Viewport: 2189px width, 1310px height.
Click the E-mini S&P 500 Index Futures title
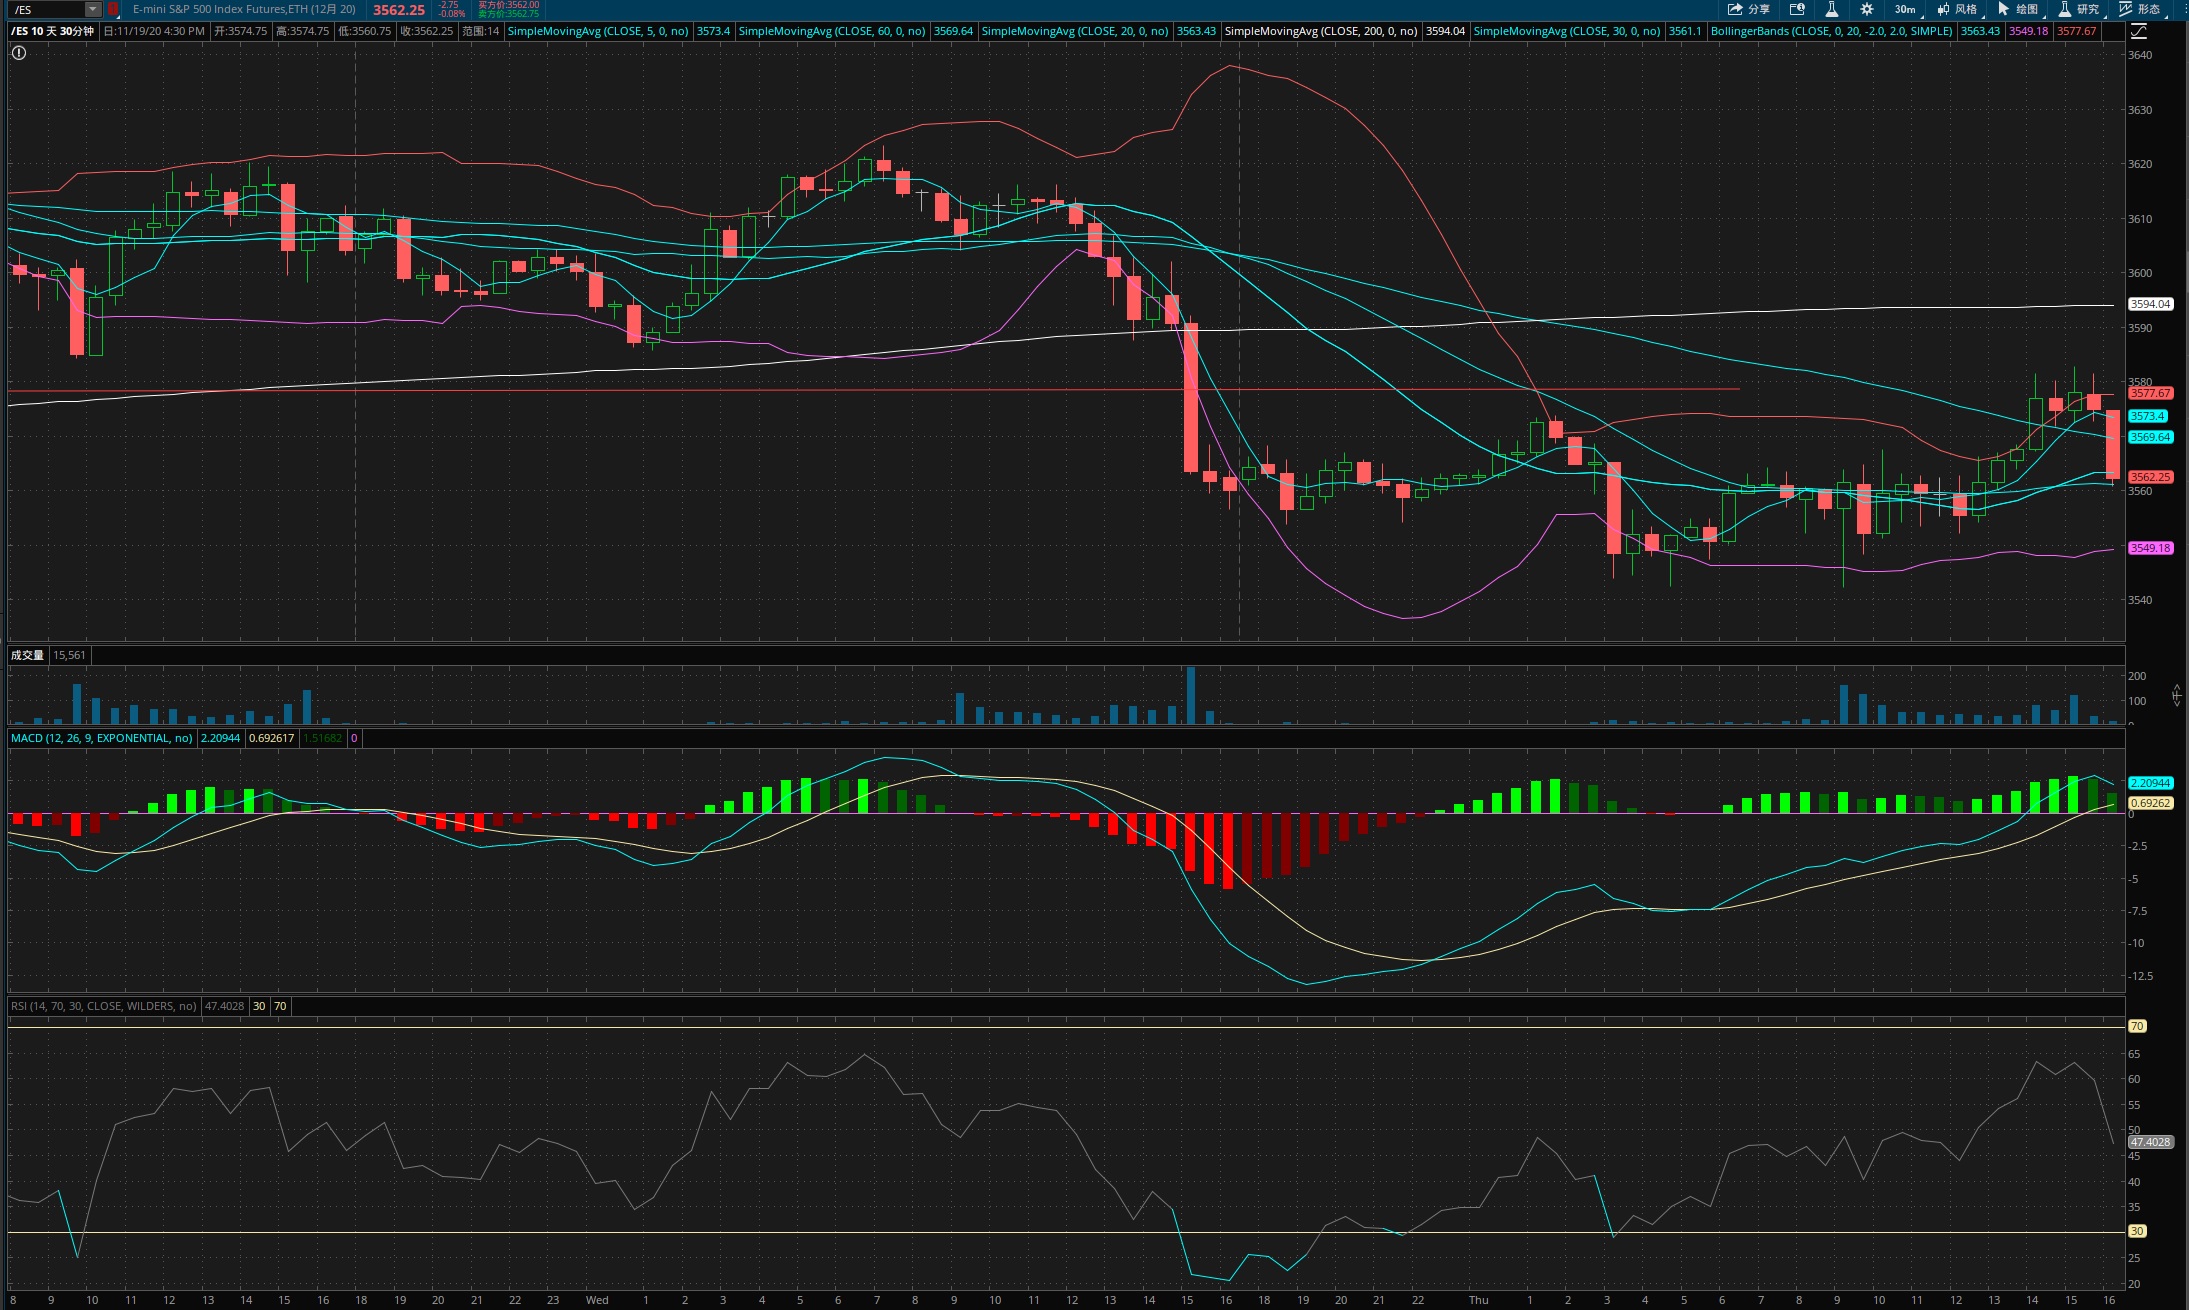click(x=244, y=9)
